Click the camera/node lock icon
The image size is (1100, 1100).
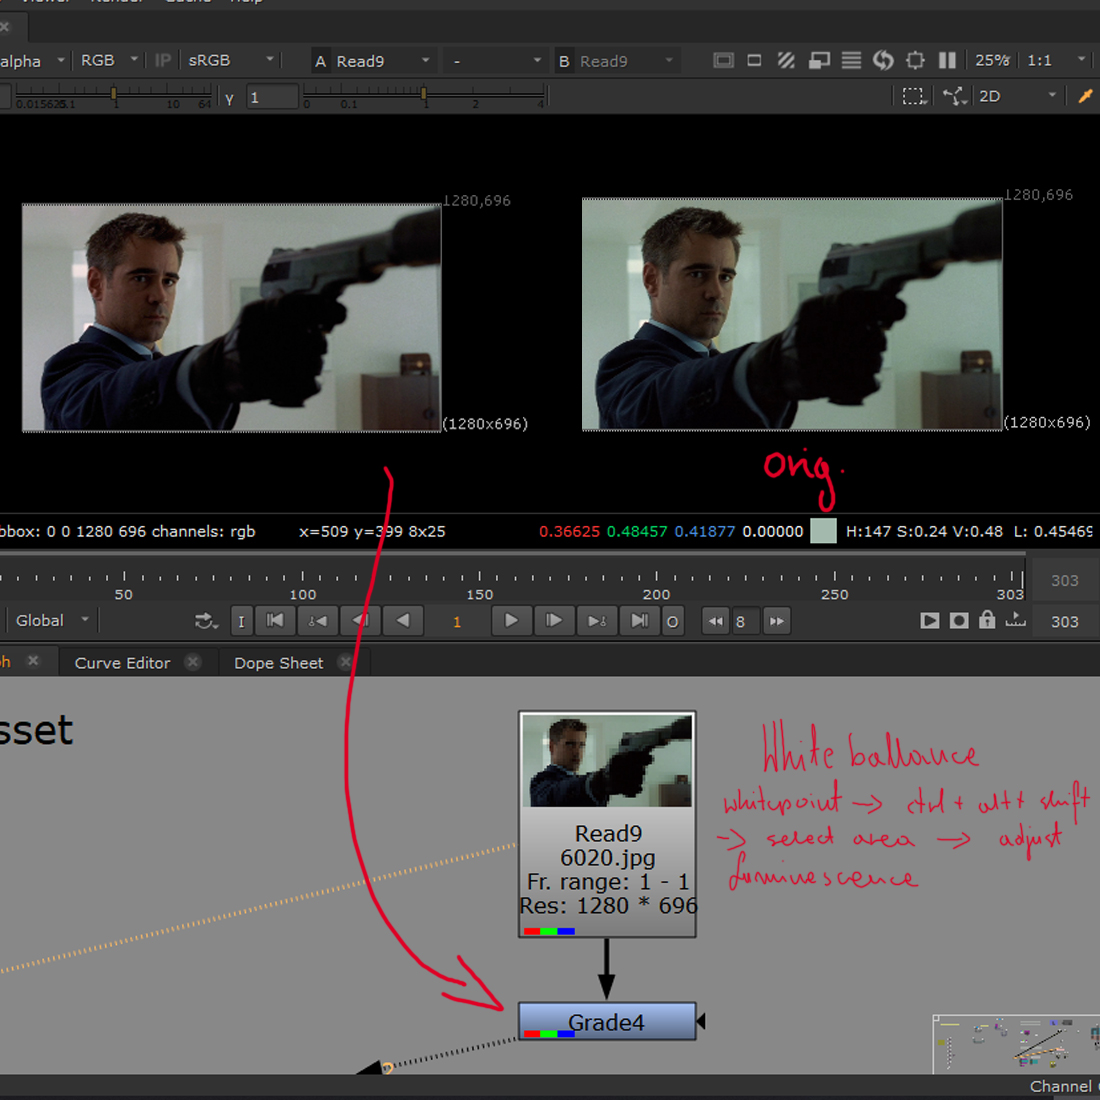[x=955, y=96]
